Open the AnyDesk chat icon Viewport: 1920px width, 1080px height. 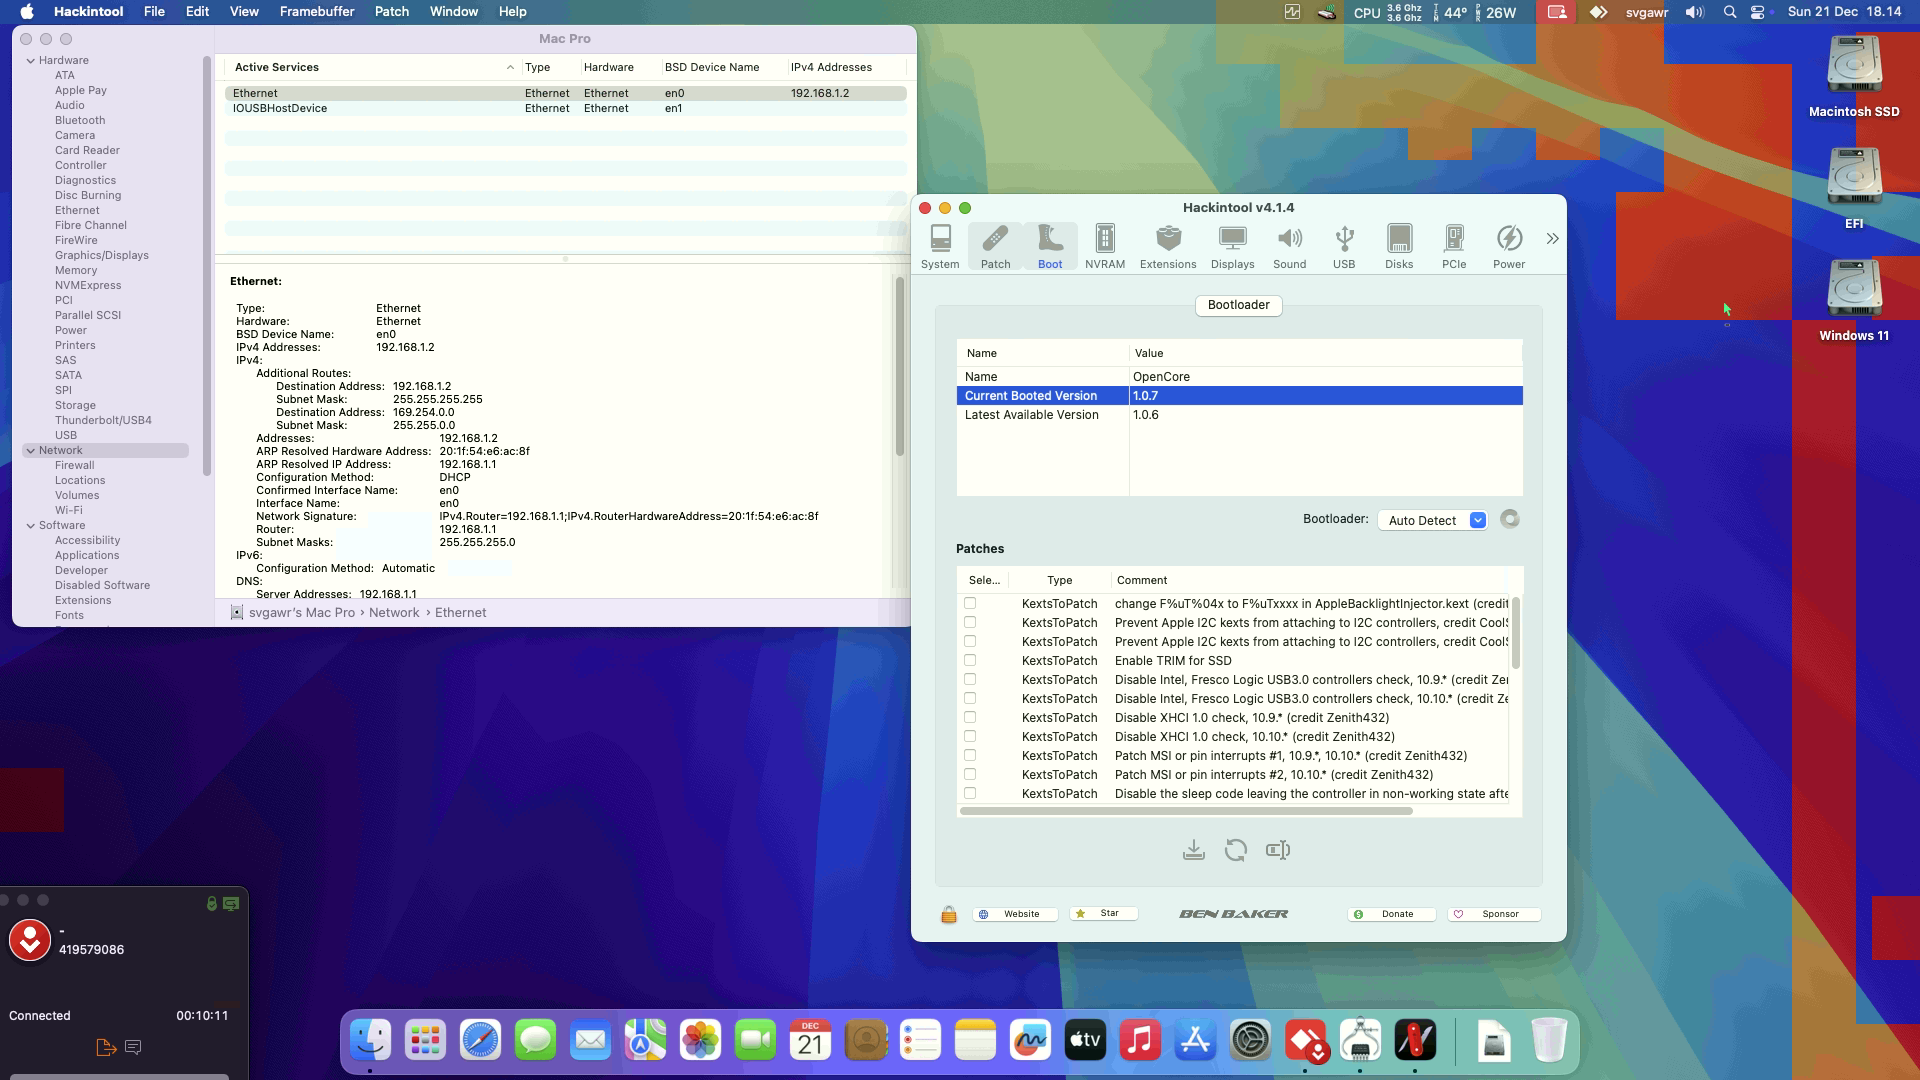[x=133, y=1047]
